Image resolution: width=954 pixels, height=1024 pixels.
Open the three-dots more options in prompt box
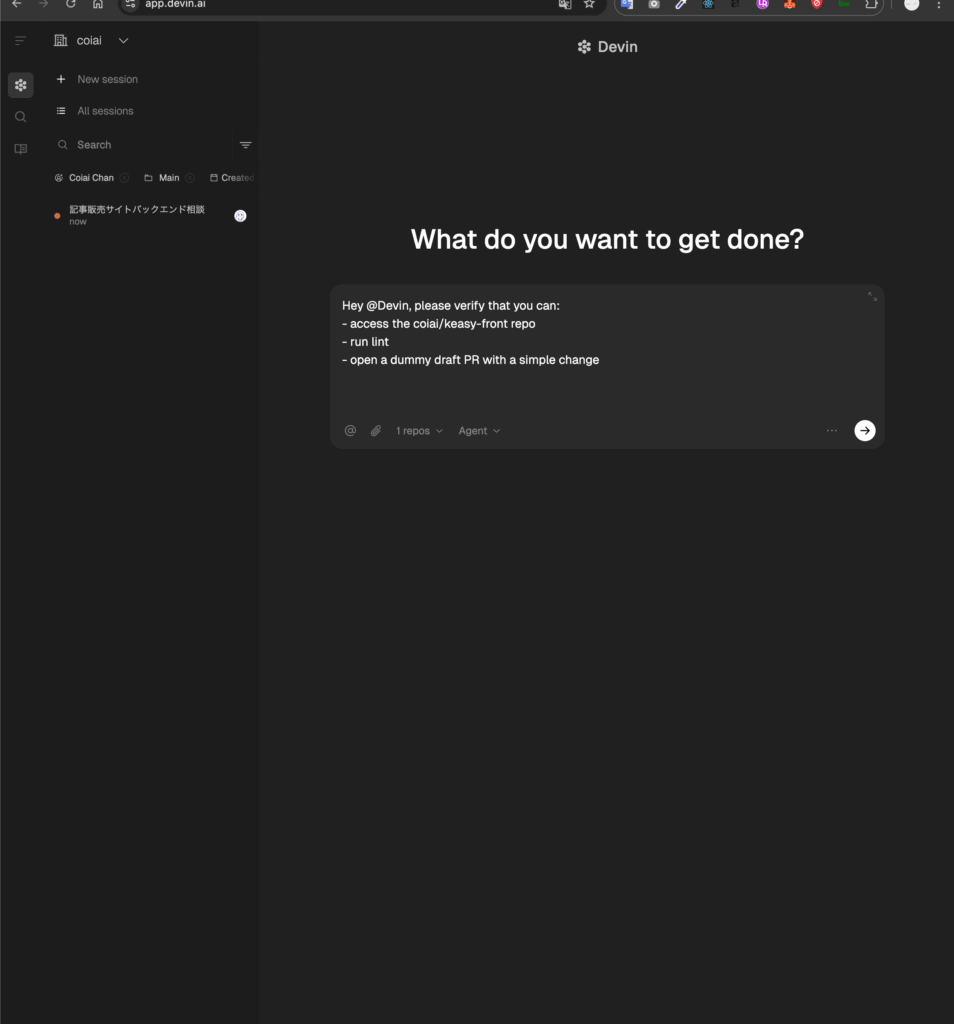point(832,431)
